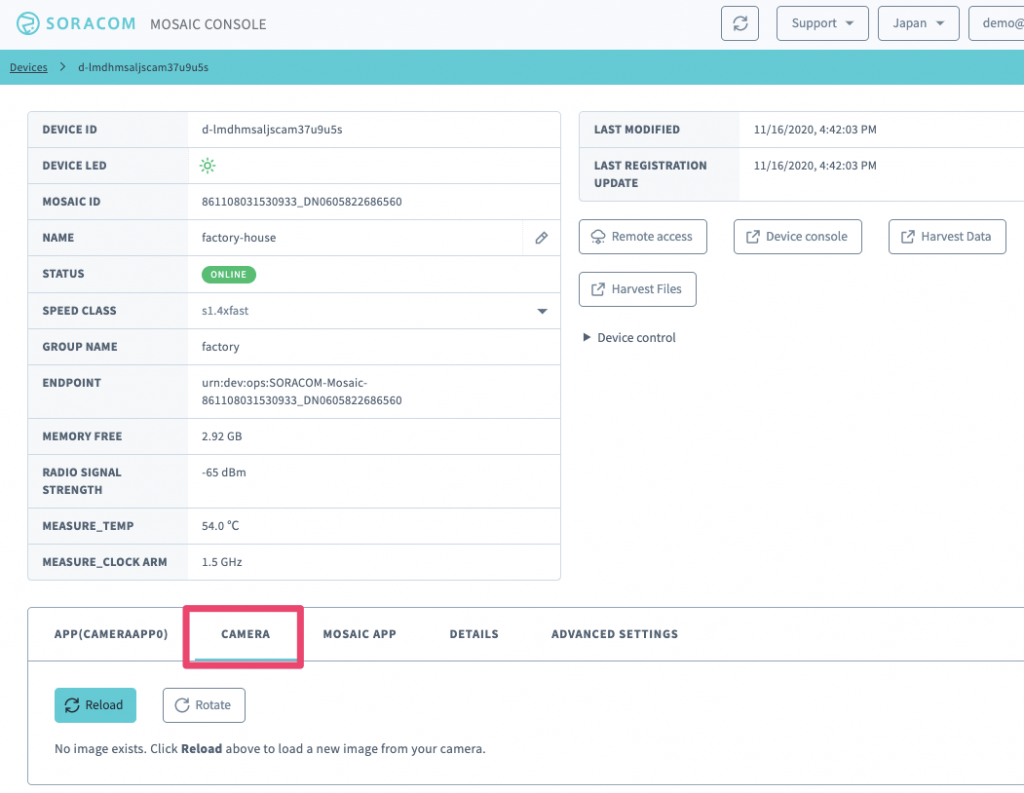Click the green device LED sun icon

pos(208,165)
